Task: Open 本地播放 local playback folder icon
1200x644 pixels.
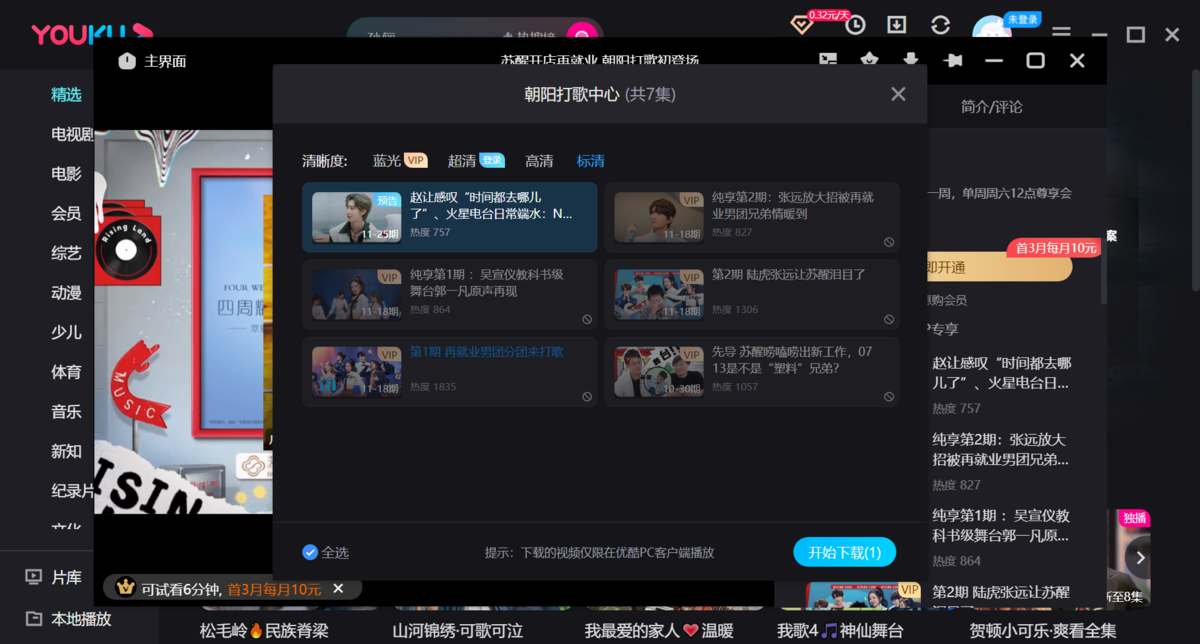Action: tap(34, 619)
